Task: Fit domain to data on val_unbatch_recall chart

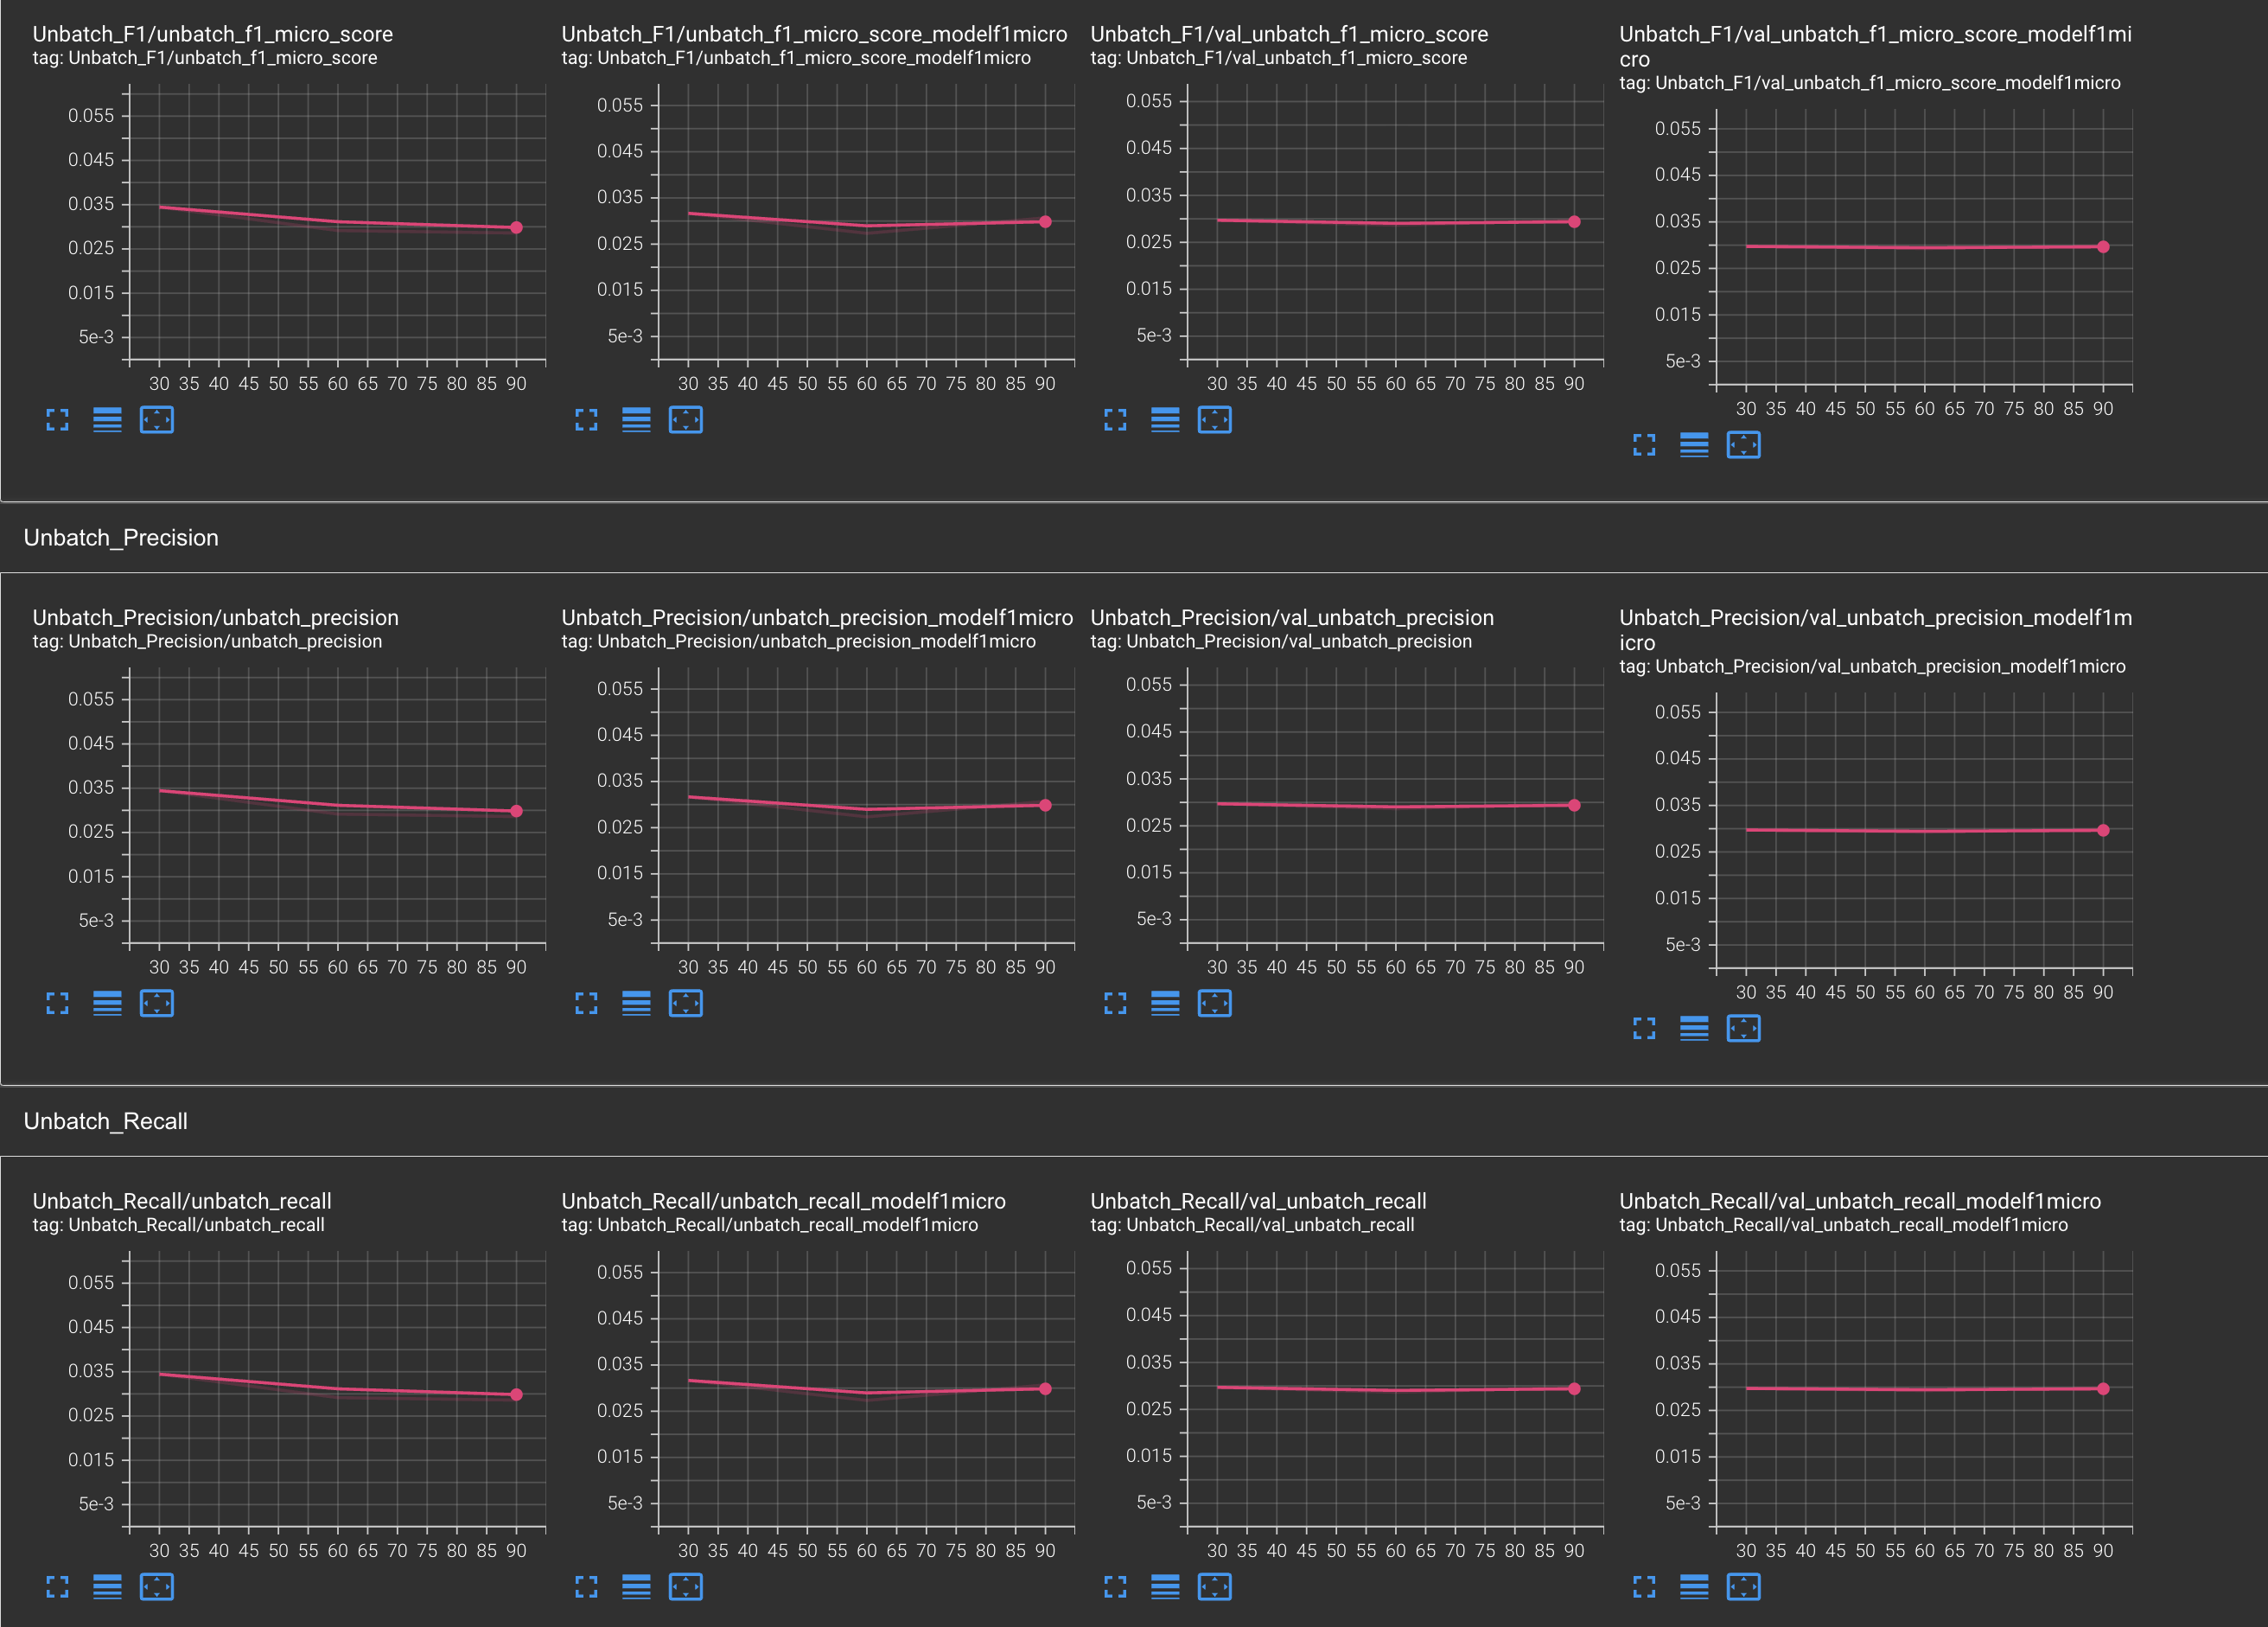Action: [x=1215, y=1587]
